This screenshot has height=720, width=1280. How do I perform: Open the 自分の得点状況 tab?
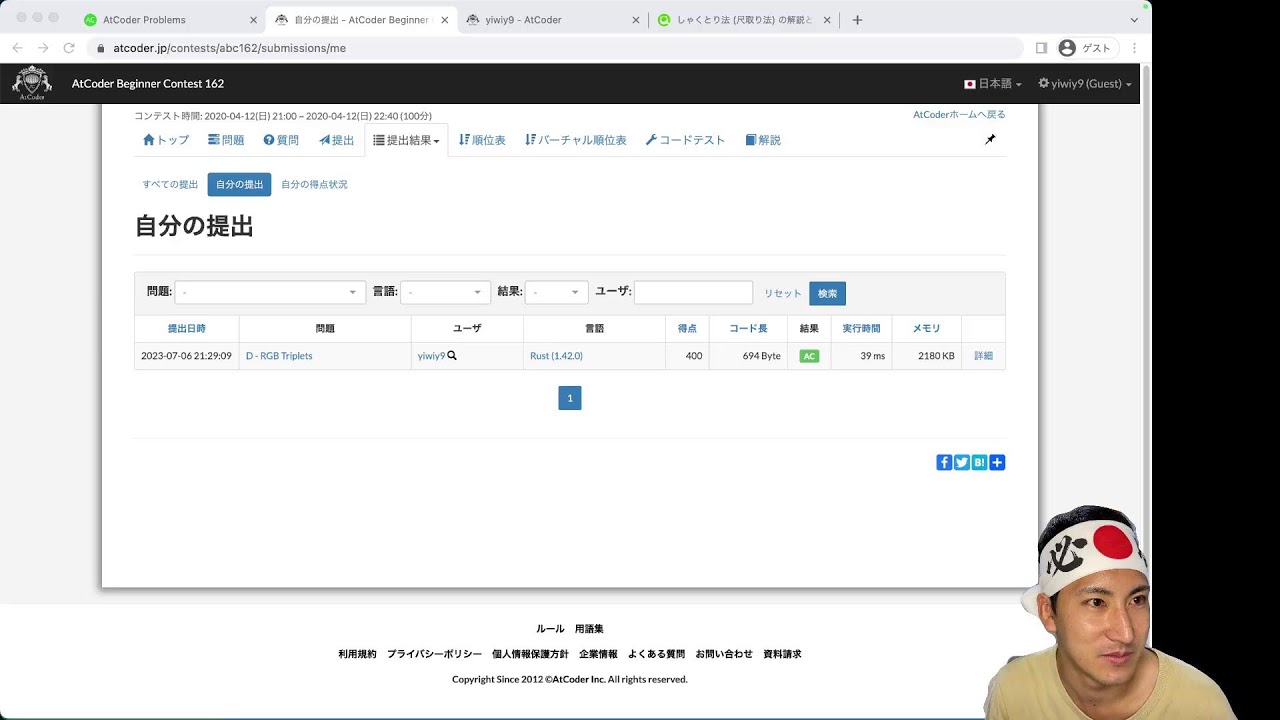(313, 184)
